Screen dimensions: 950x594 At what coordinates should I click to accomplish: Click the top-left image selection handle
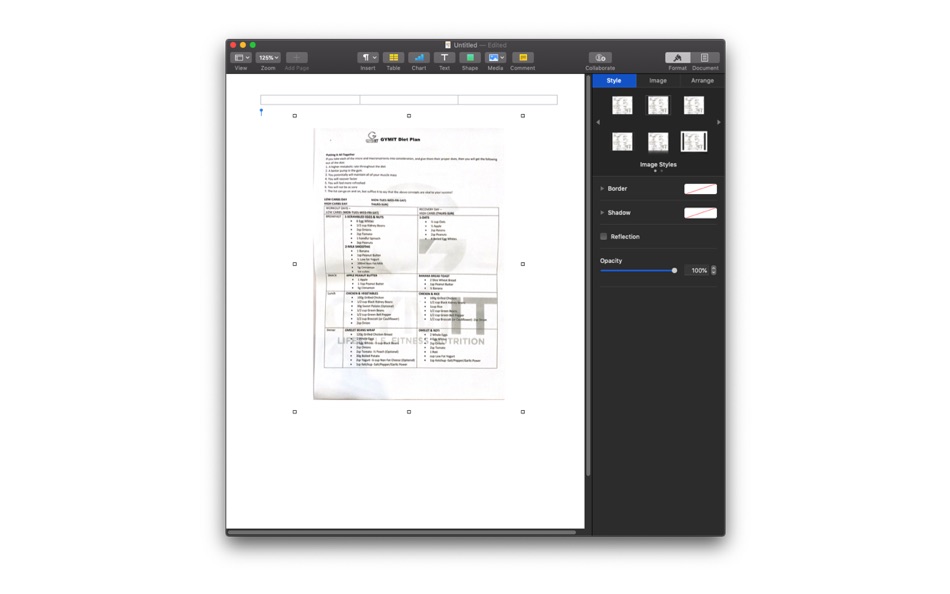[x=295, y=116]
